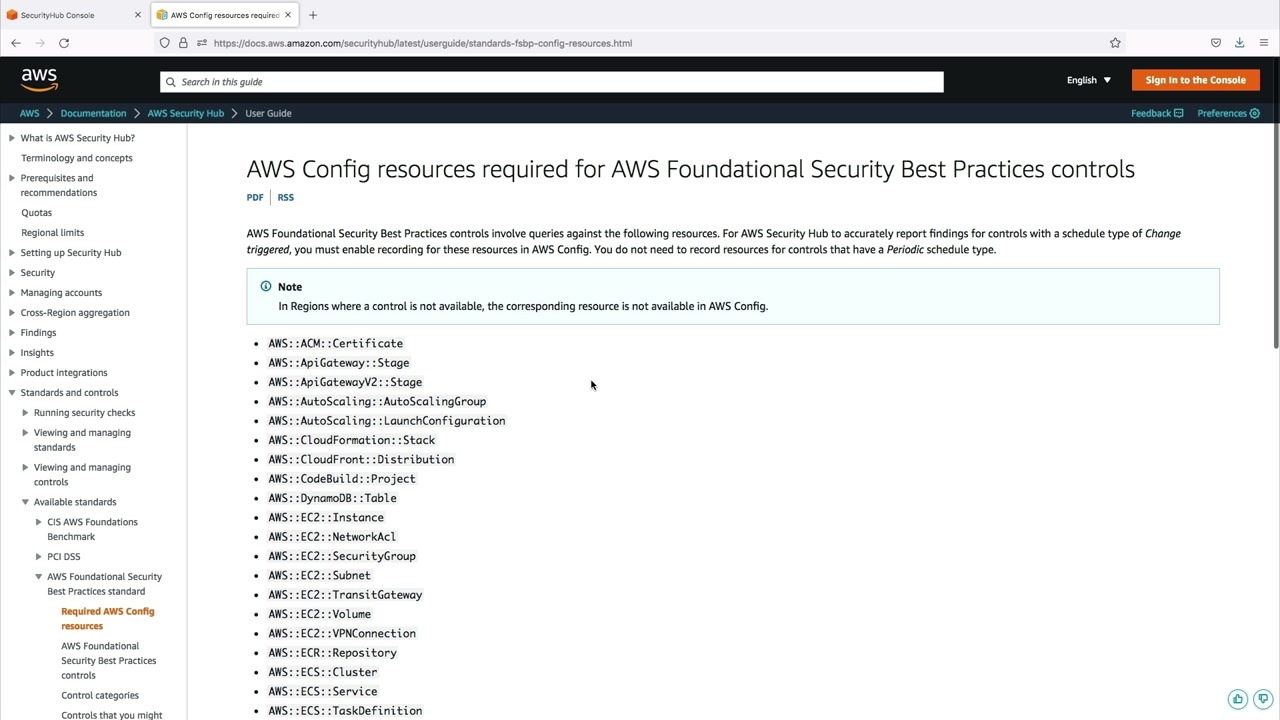Viewport: 1280px width, 720px height.
Task: Click the thumbs up feedback icon
Action: pos(1238,699)
